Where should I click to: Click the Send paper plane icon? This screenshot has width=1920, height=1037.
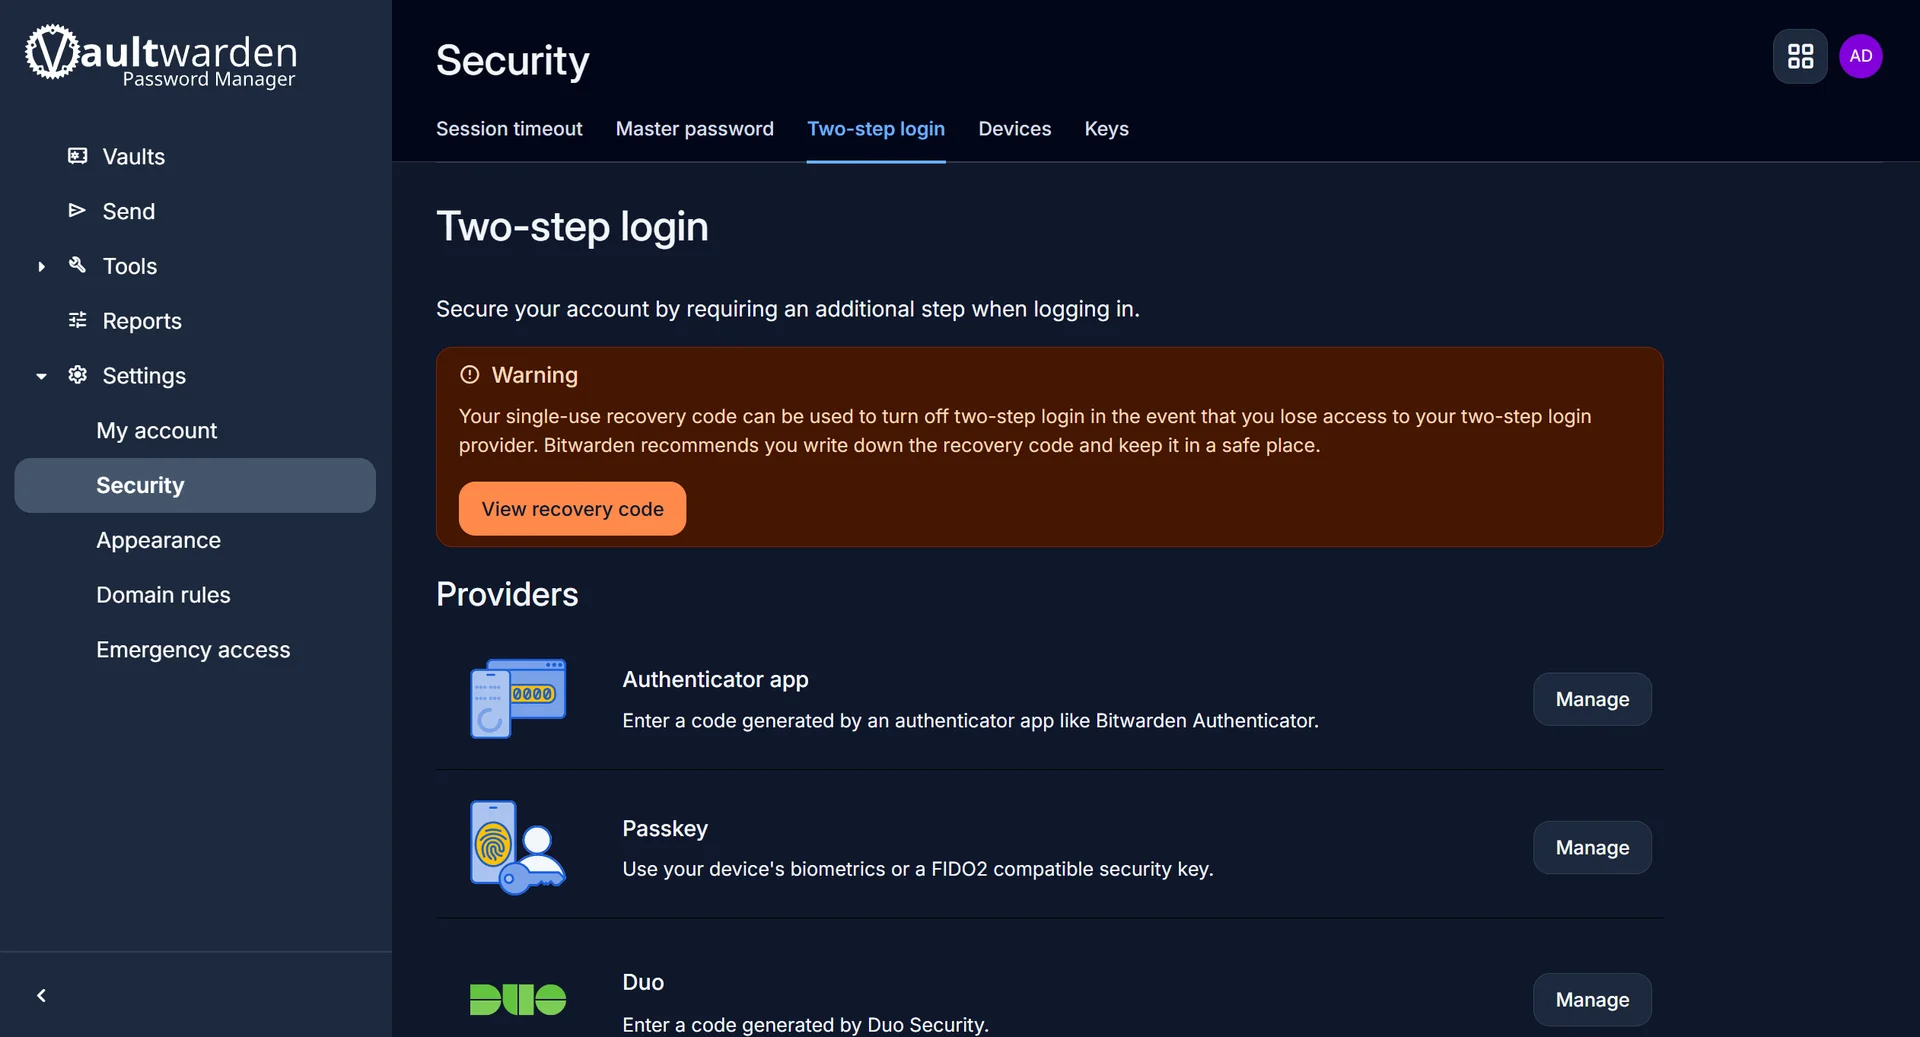[x=77, y=210]
